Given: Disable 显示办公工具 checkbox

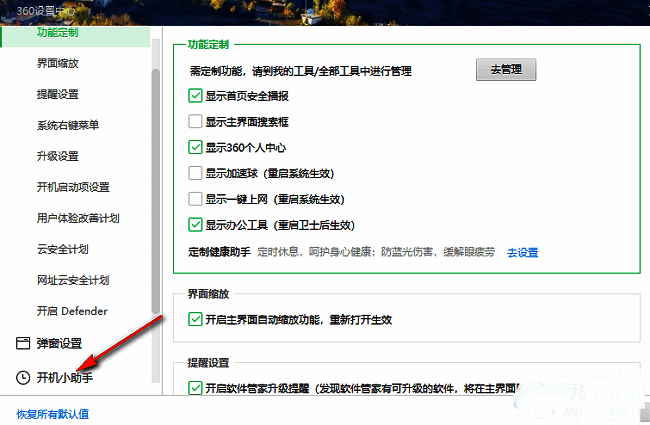Looking at the screenshot, I should [196, 226].
